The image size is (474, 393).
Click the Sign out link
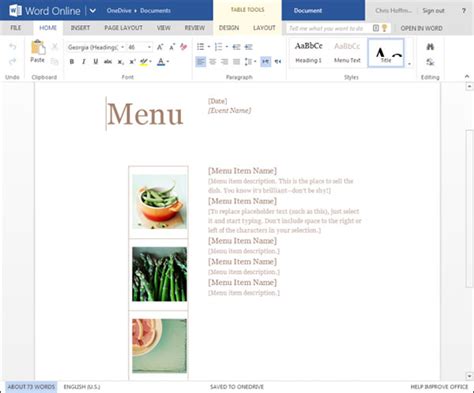[x=433, y=11]
